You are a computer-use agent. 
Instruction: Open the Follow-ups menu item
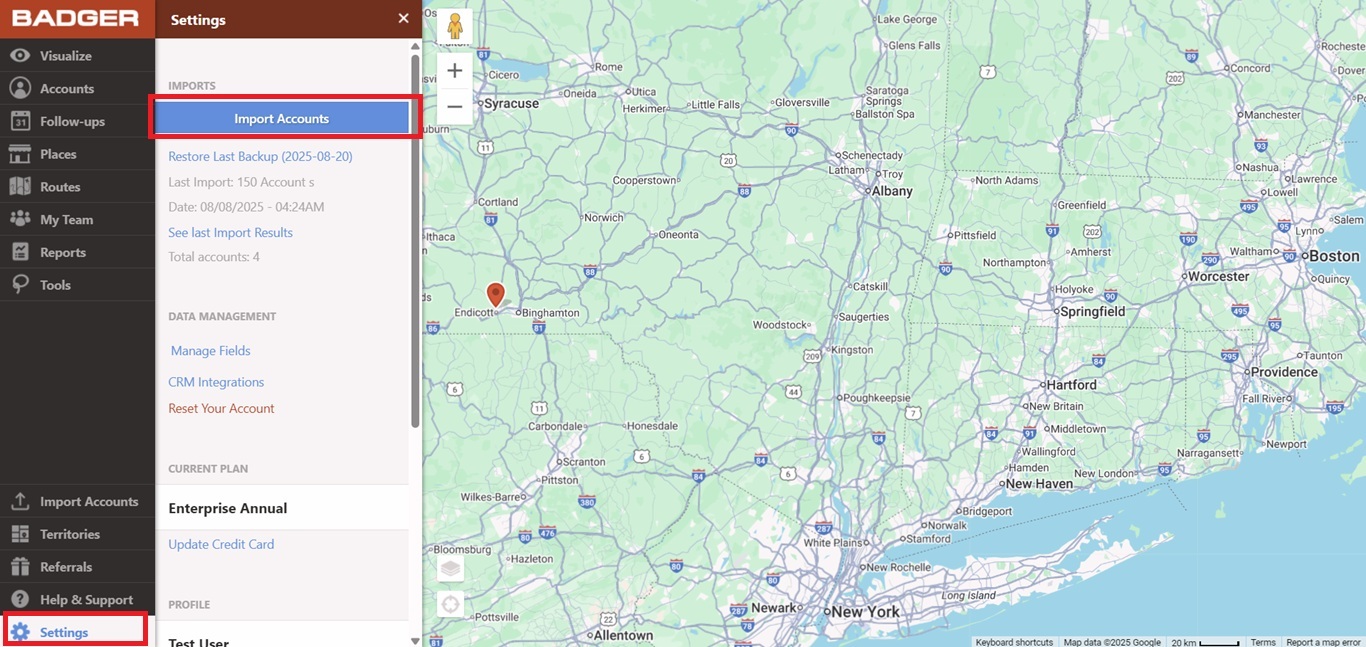point(77,121)
